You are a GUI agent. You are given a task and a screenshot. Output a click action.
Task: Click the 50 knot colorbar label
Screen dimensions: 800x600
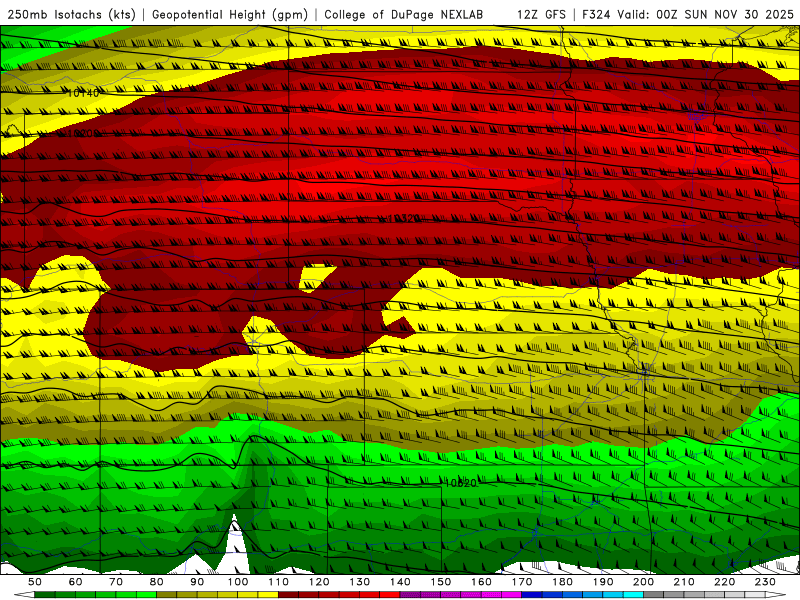tap(35, 582)
